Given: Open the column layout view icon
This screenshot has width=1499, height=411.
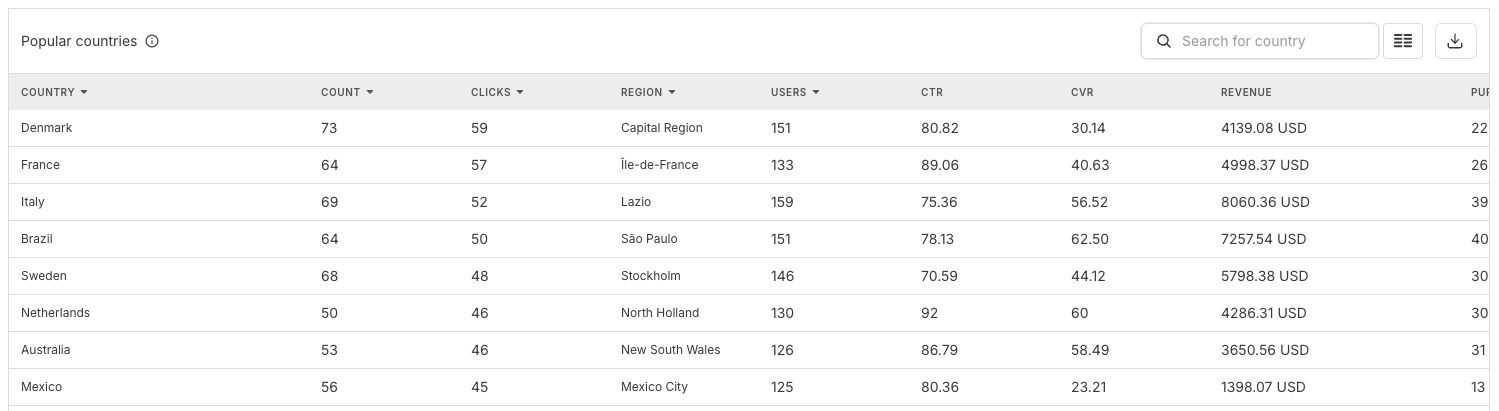Looking at the screenshot, I should pyautogui.click(x=1403, y=41).
